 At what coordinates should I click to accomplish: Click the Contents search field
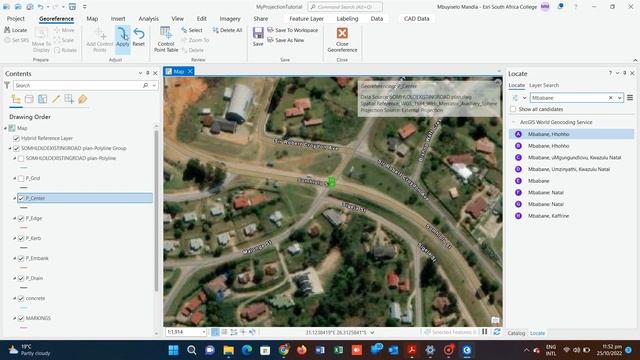pos(78,85)
